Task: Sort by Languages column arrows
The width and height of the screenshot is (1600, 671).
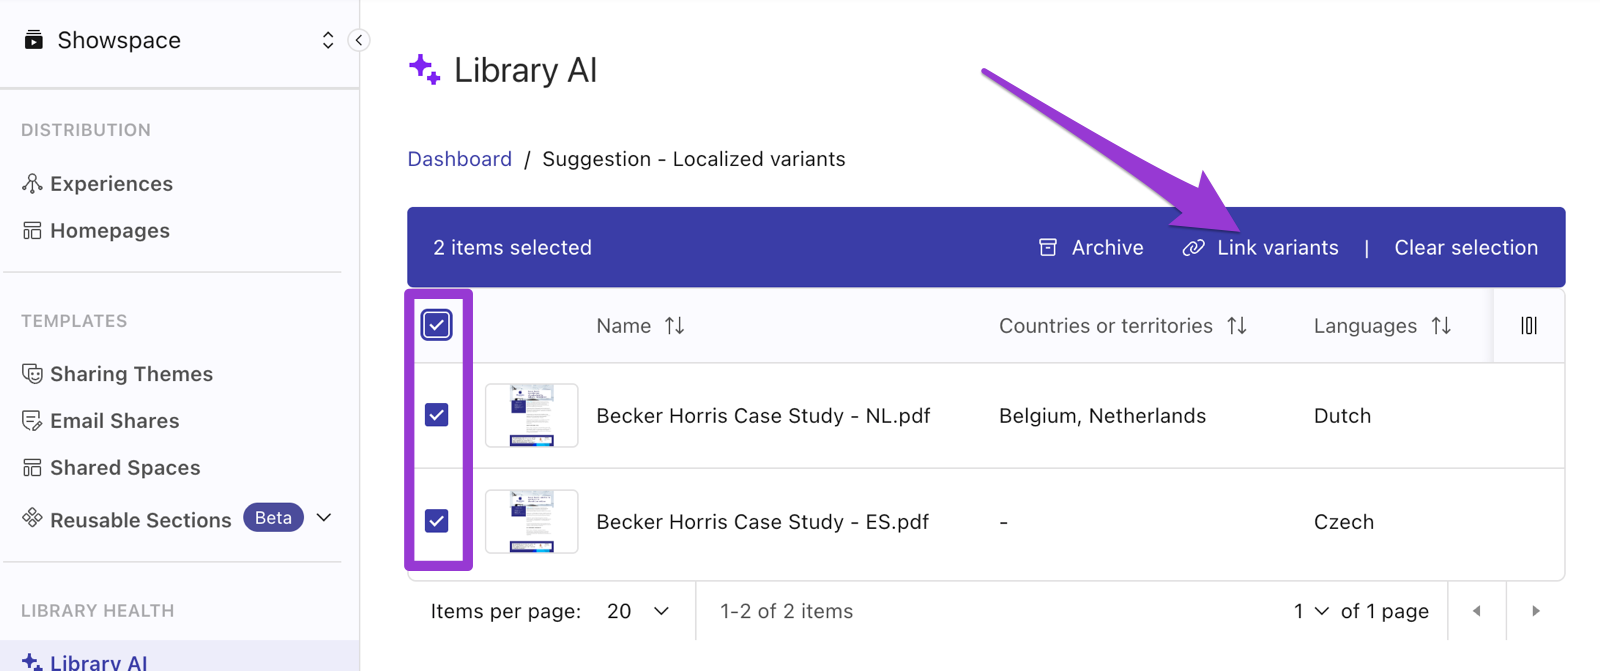Action: pyautogui.click(x=1441, y=326)
